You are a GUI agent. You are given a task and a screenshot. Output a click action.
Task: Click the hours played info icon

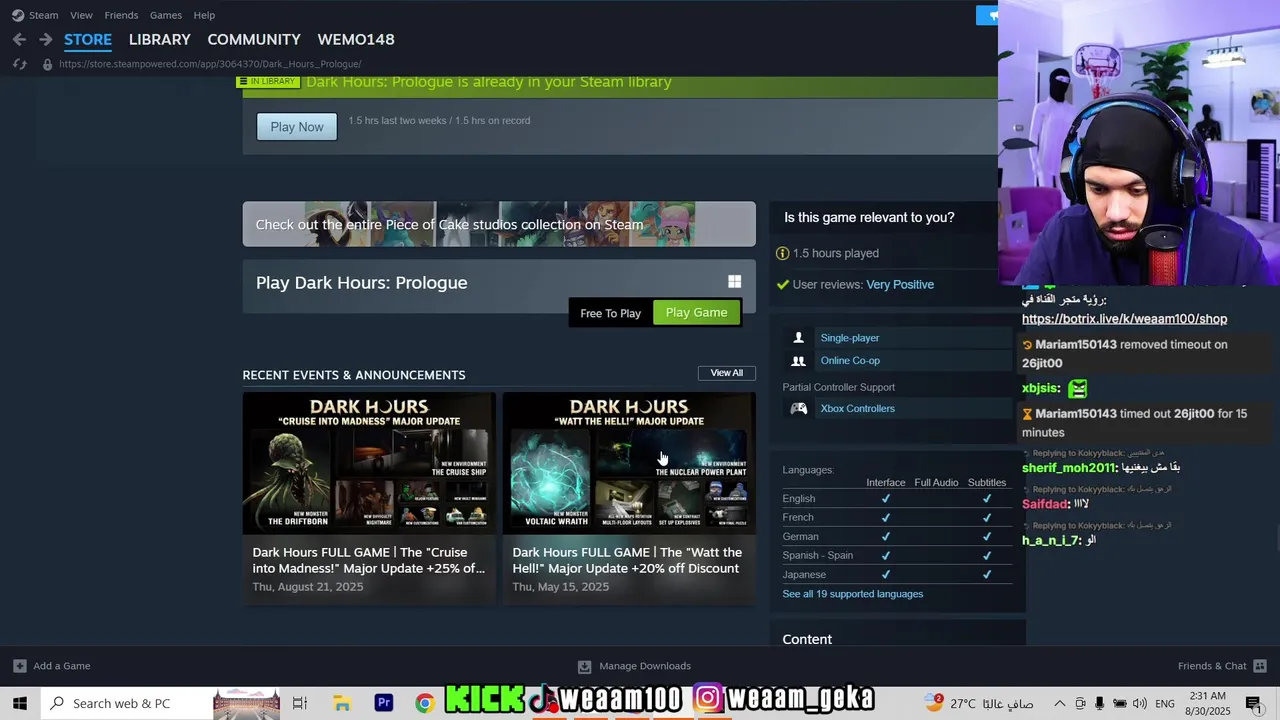click(x=783, y=254)
